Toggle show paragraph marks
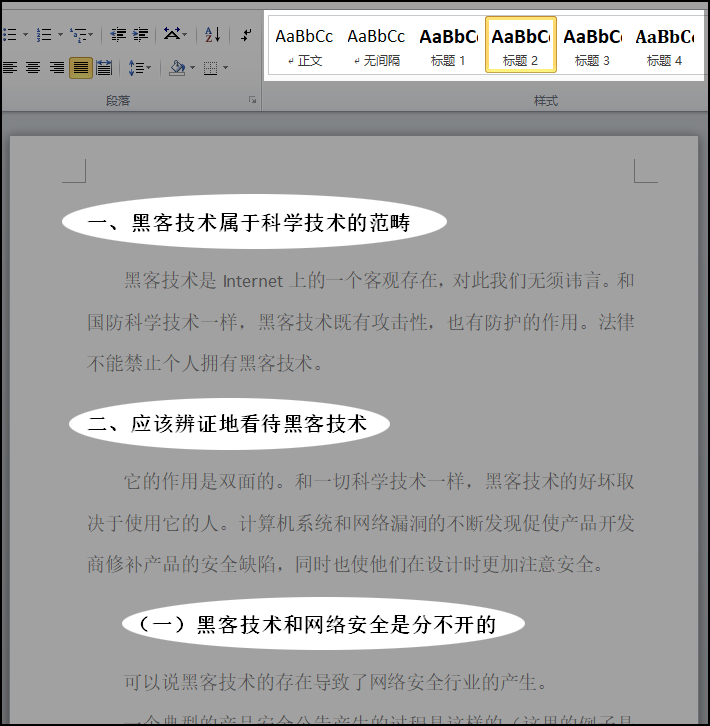The image size is (710, 726). (246, 35)
